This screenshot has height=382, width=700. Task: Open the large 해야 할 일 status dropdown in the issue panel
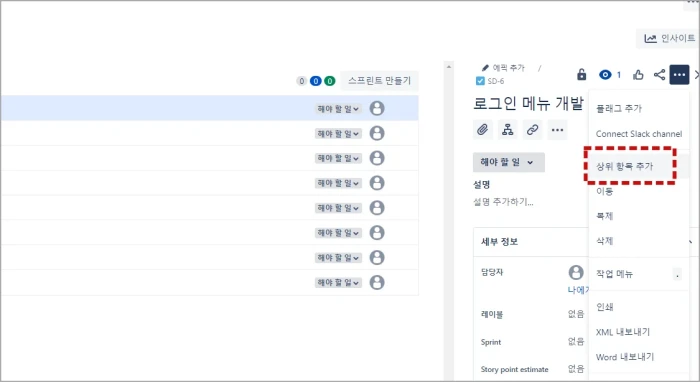tap(508, 162)
